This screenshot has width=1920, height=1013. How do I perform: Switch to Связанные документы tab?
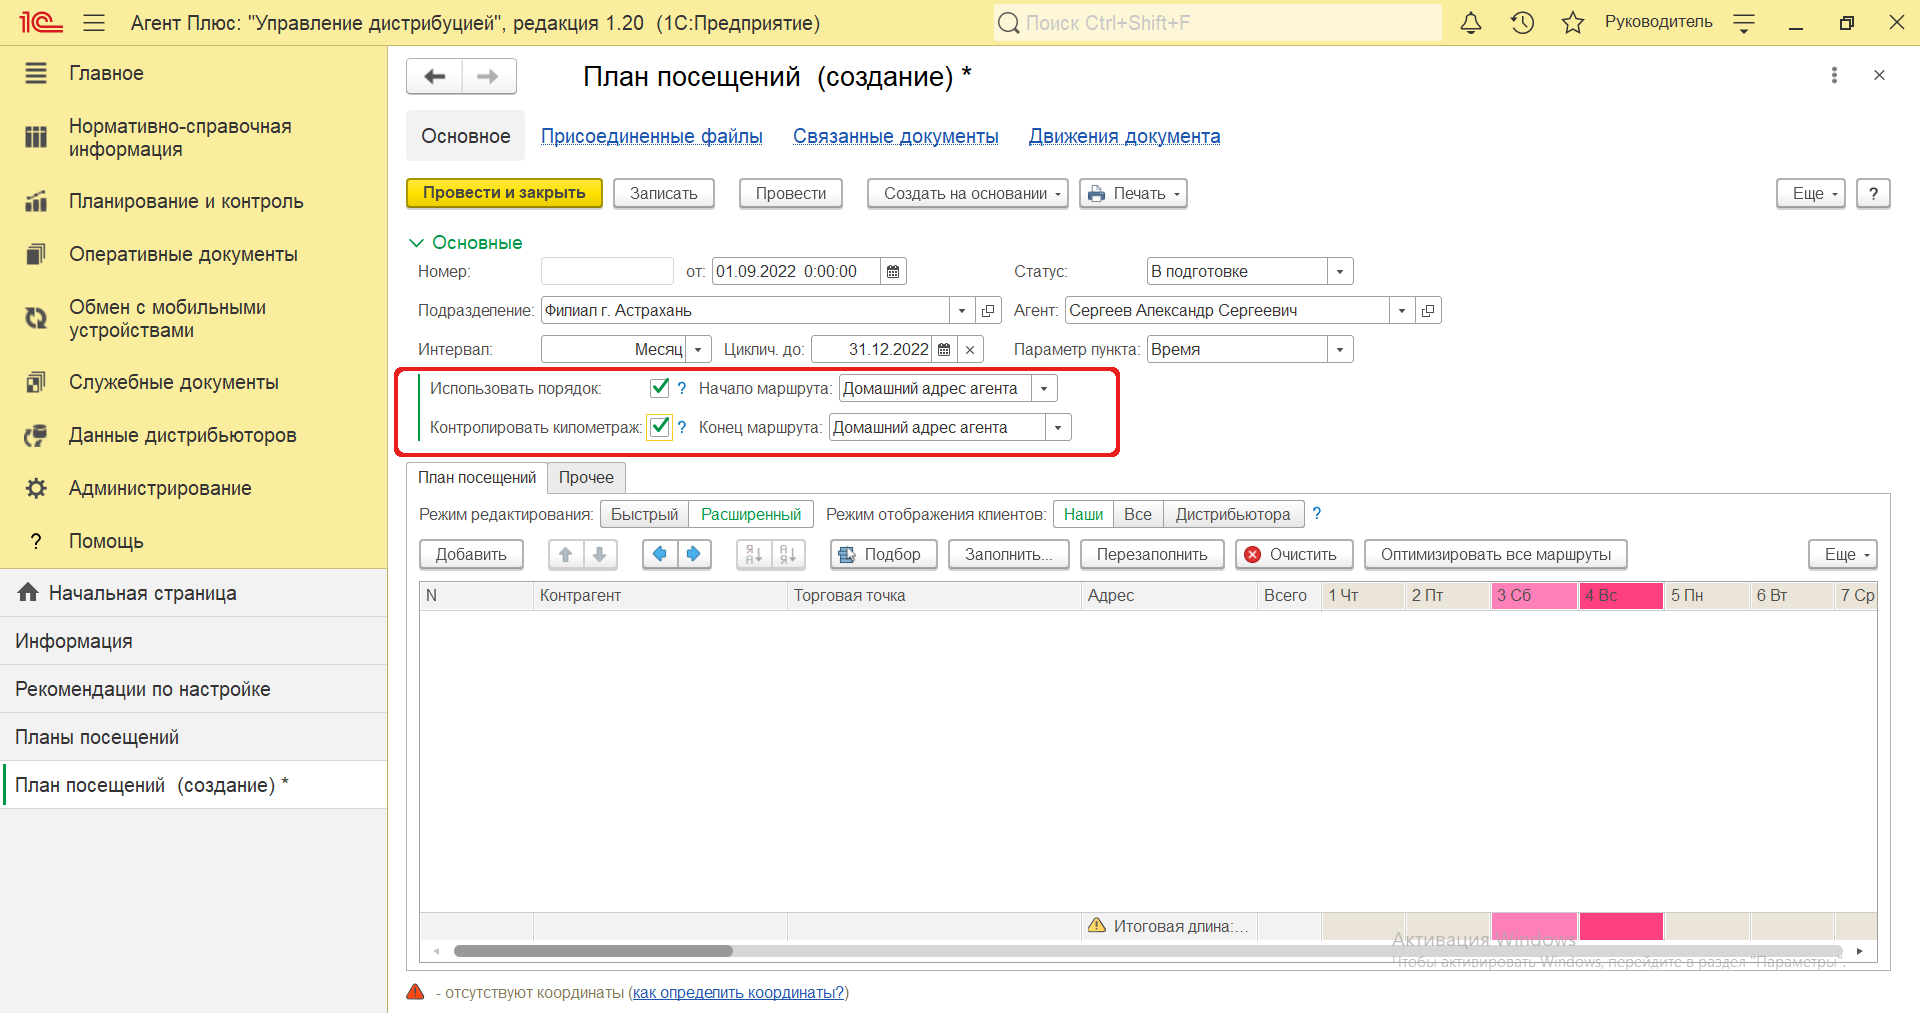point(896,136)
